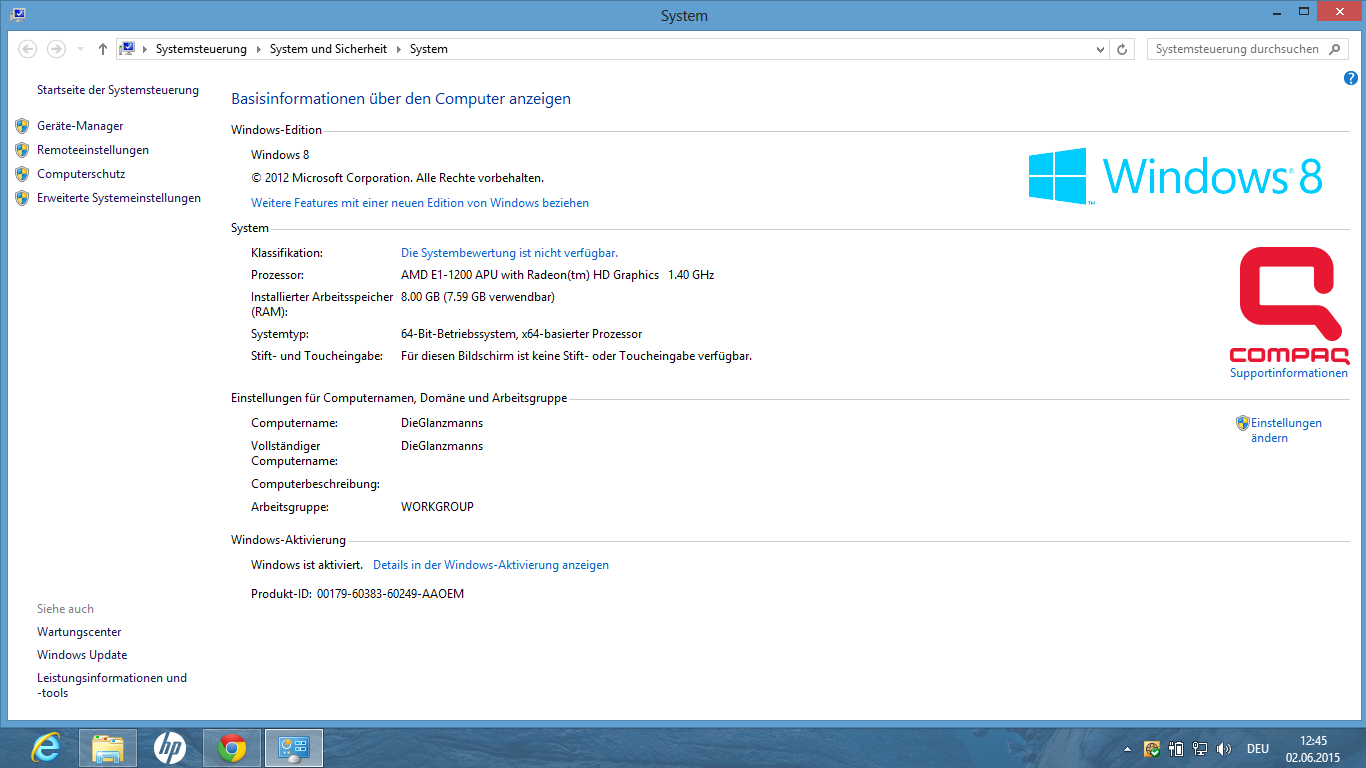The image size is (1366, 768).
Task: Expand the breadcrumb arrow after Systemsteuerung
Action: 258,49
